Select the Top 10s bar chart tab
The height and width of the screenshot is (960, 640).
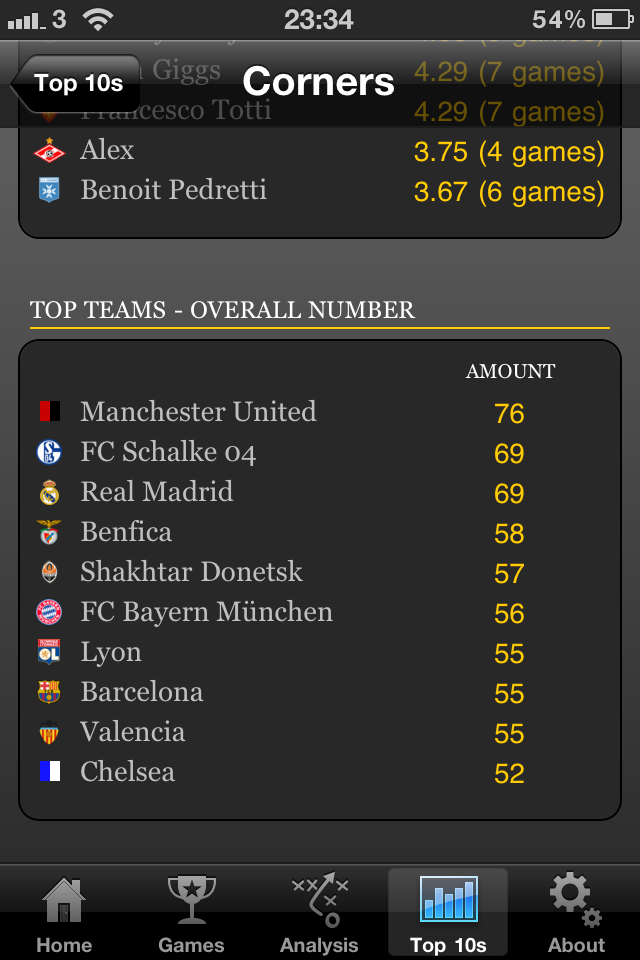tap(448, 913)
